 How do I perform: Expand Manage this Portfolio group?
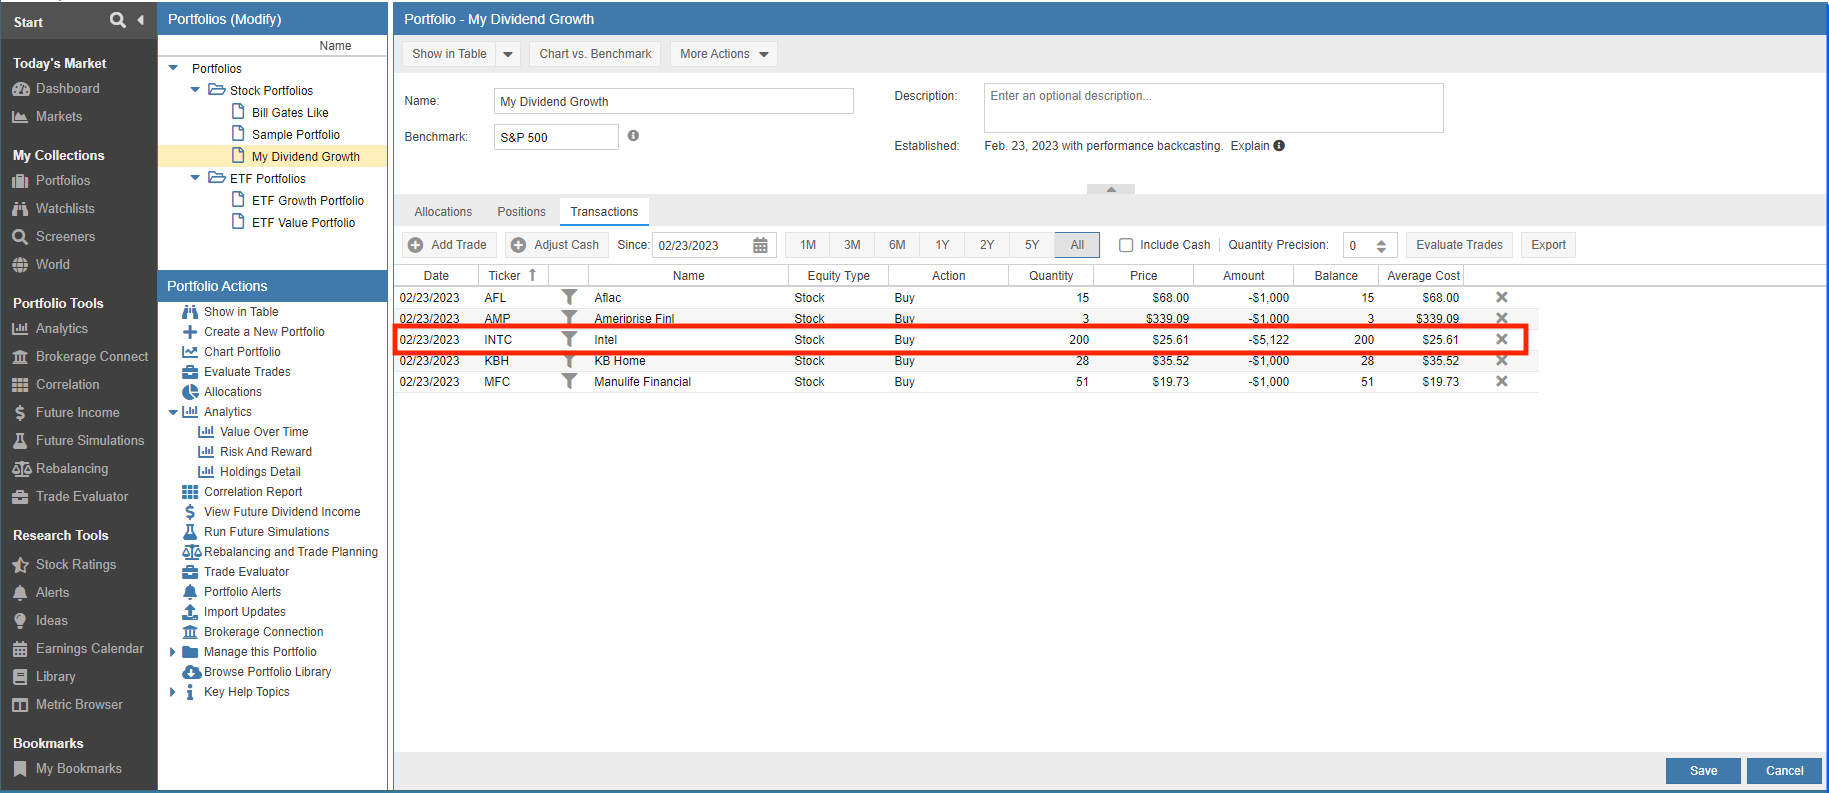[173, 652]
